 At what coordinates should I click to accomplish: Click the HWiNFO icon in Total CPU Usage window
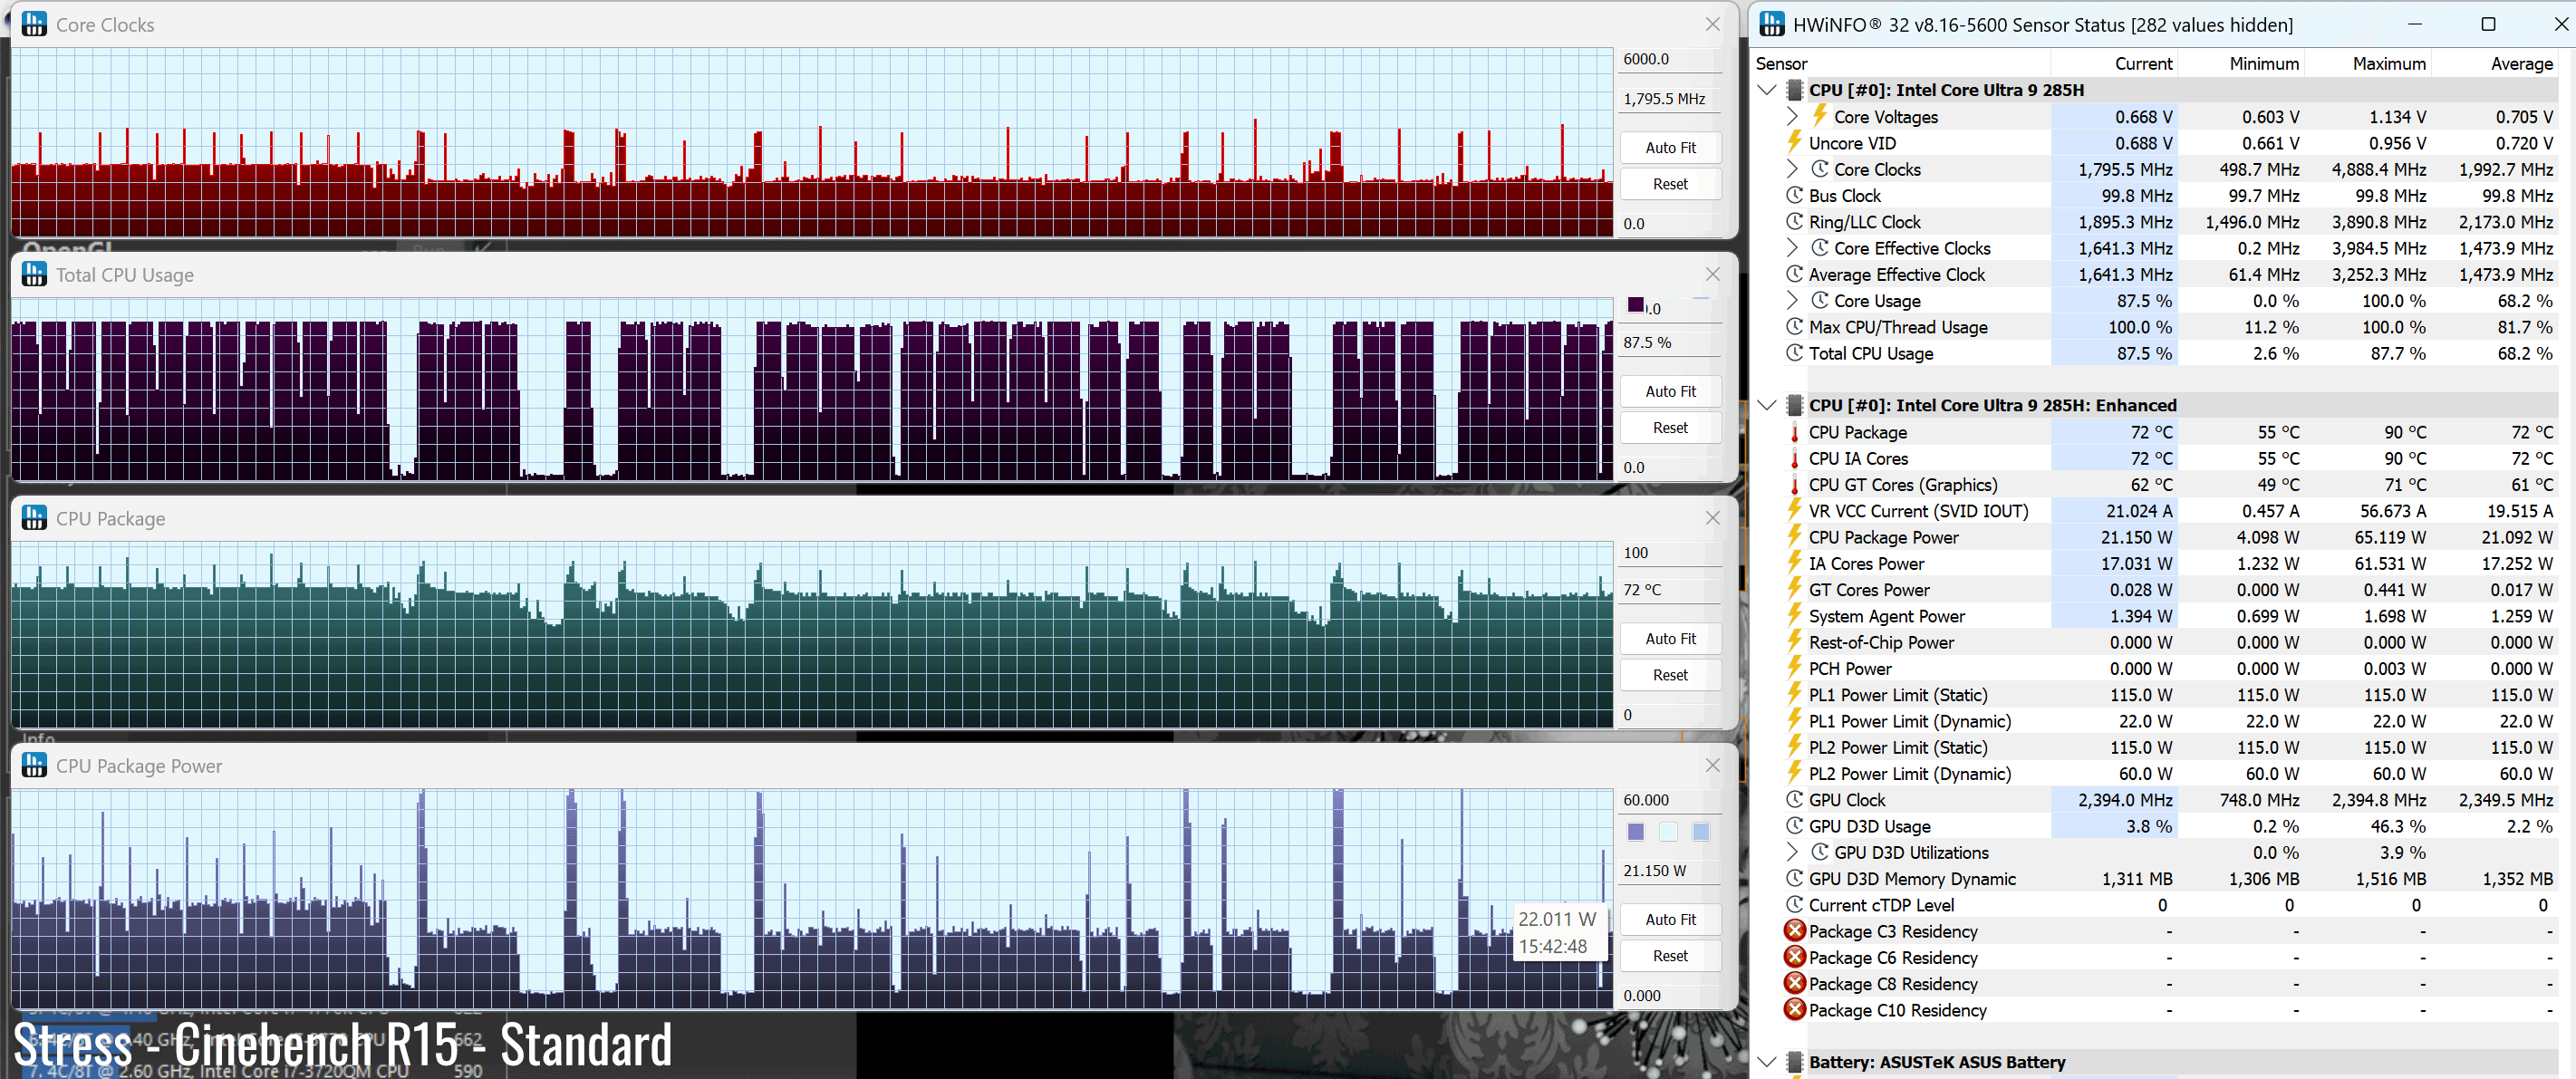pyautogui.click(x=34, y=274)
